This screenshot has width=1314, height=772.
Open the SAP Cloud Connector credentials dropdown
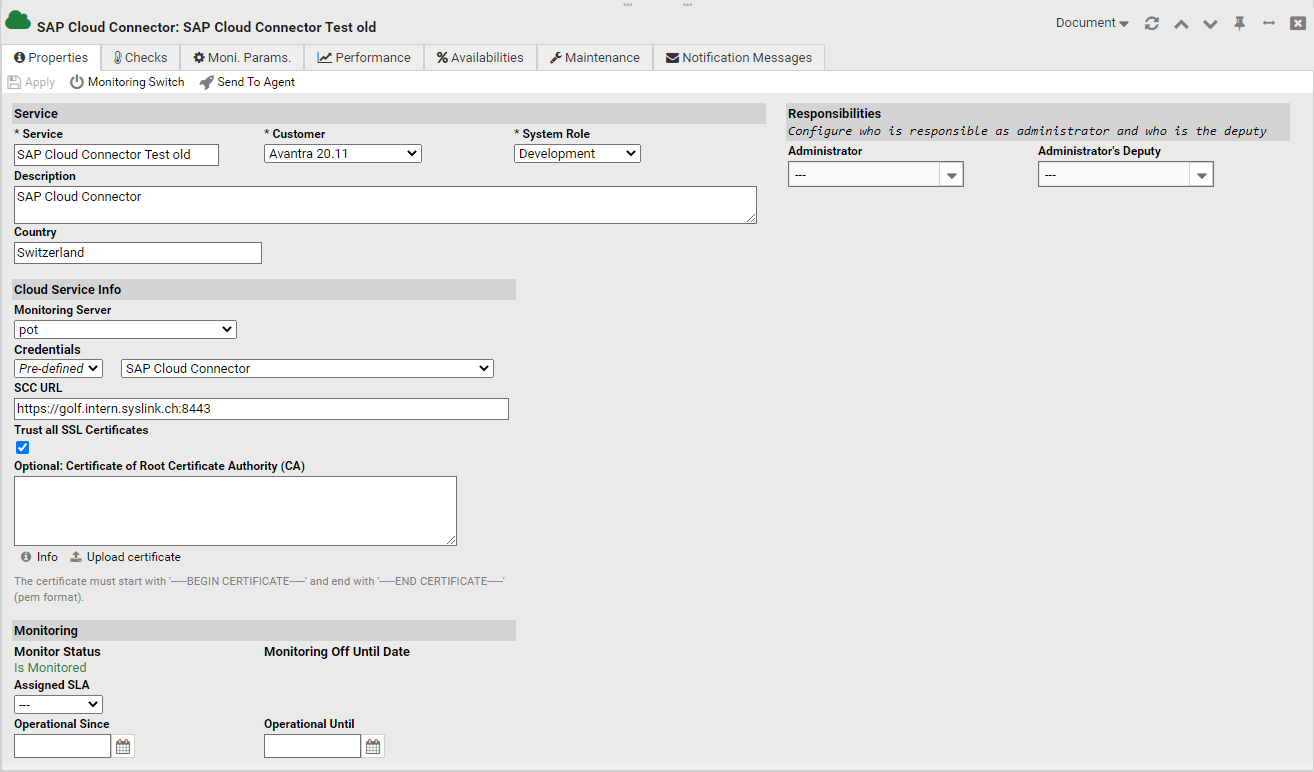[307, 369]
